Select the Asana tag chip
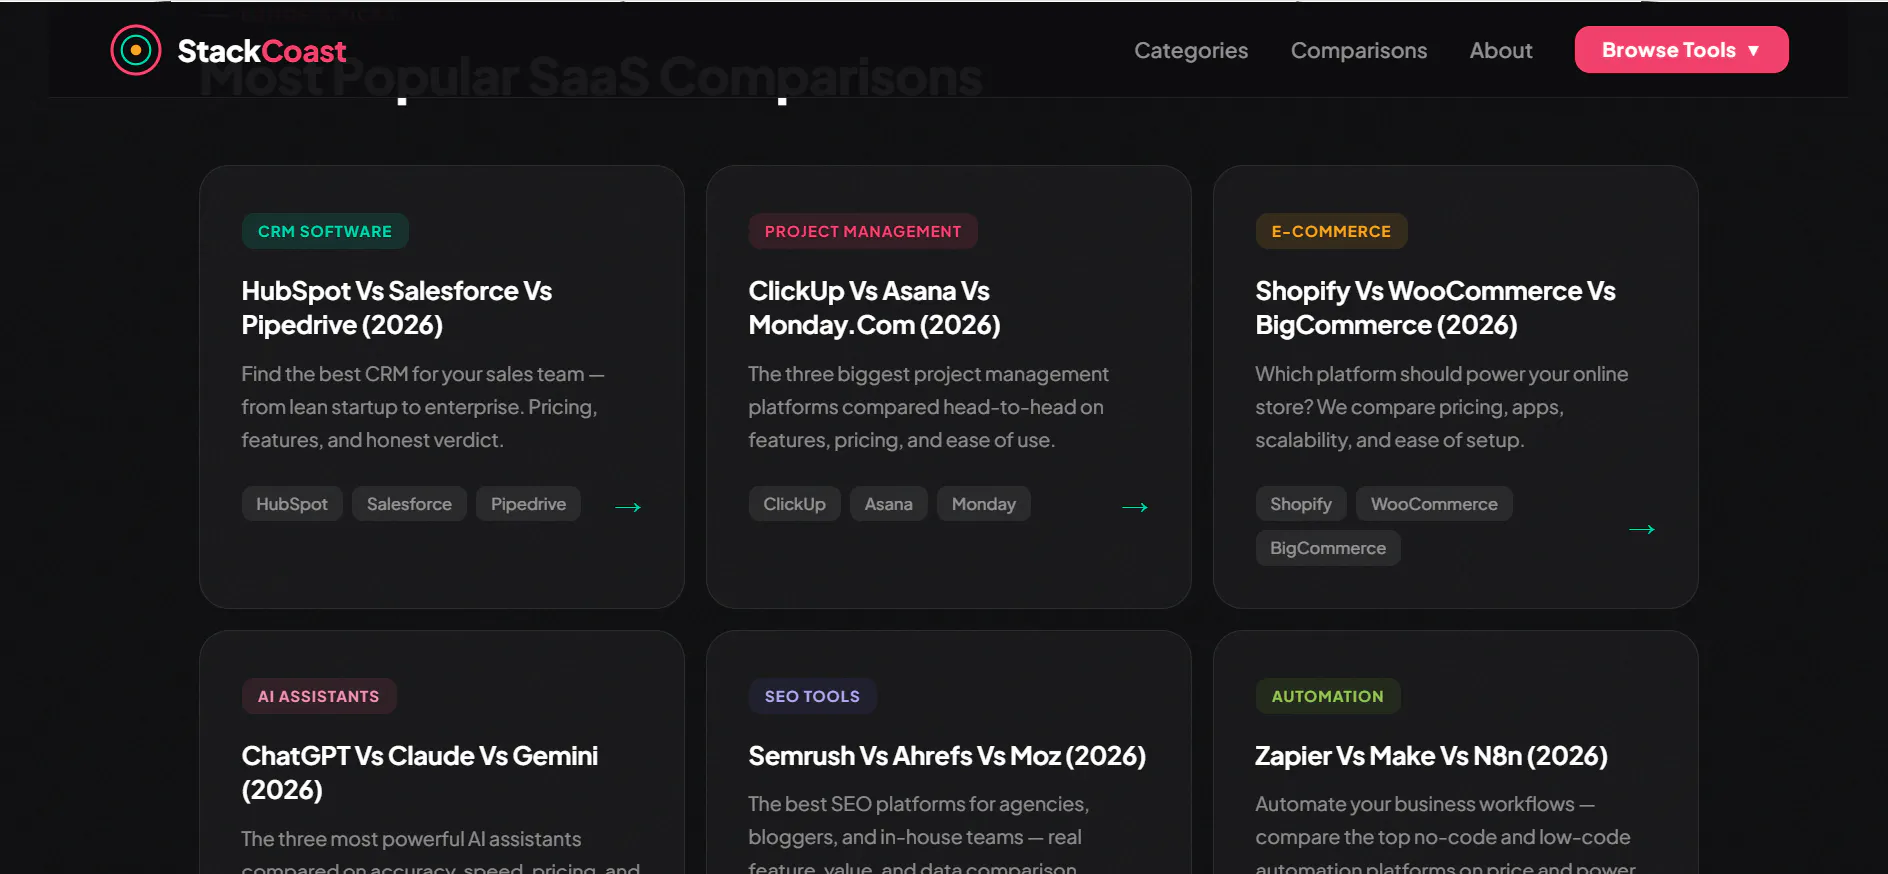Screen dimensions: 1888x874 point(889,504)
